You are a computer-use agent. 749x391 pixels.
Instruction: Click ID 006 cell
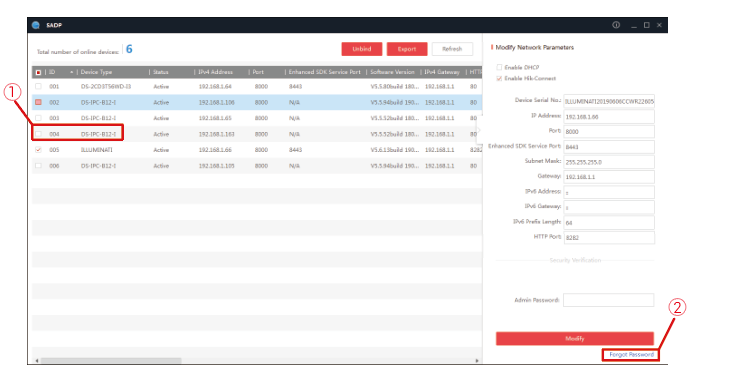click(54, 166)
